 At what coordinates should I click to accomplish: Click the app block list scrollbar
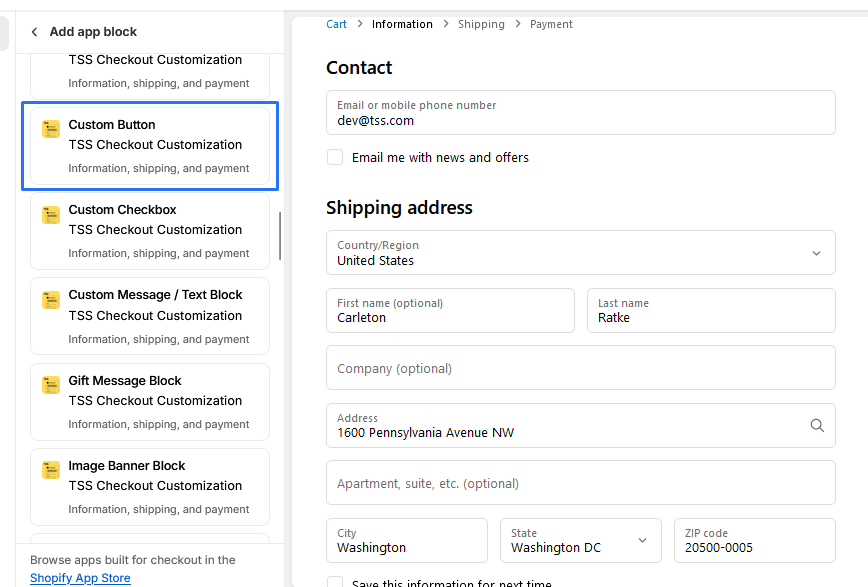(280, 236)
